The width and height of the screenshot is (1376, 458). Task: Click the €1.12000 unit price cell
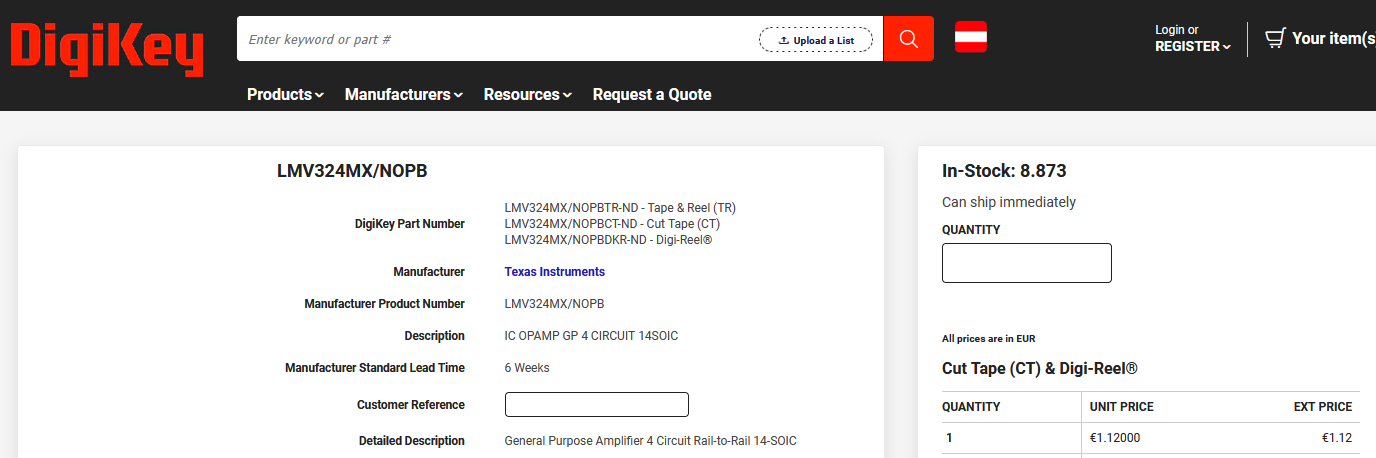(x=1115, y=437)
